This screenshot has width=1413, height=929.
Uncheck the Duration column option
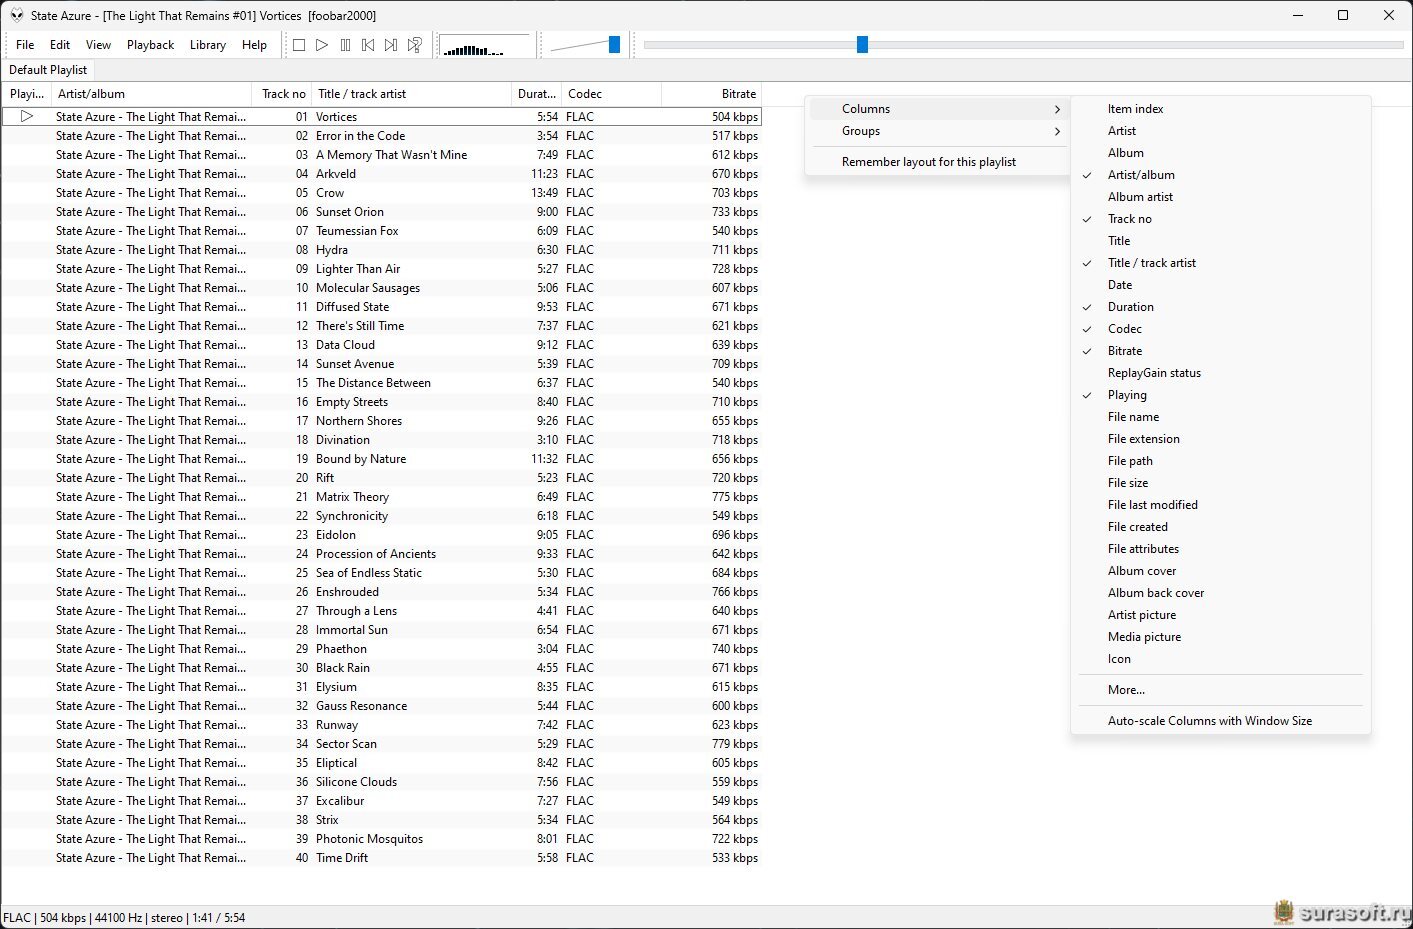pos(1220,307)
